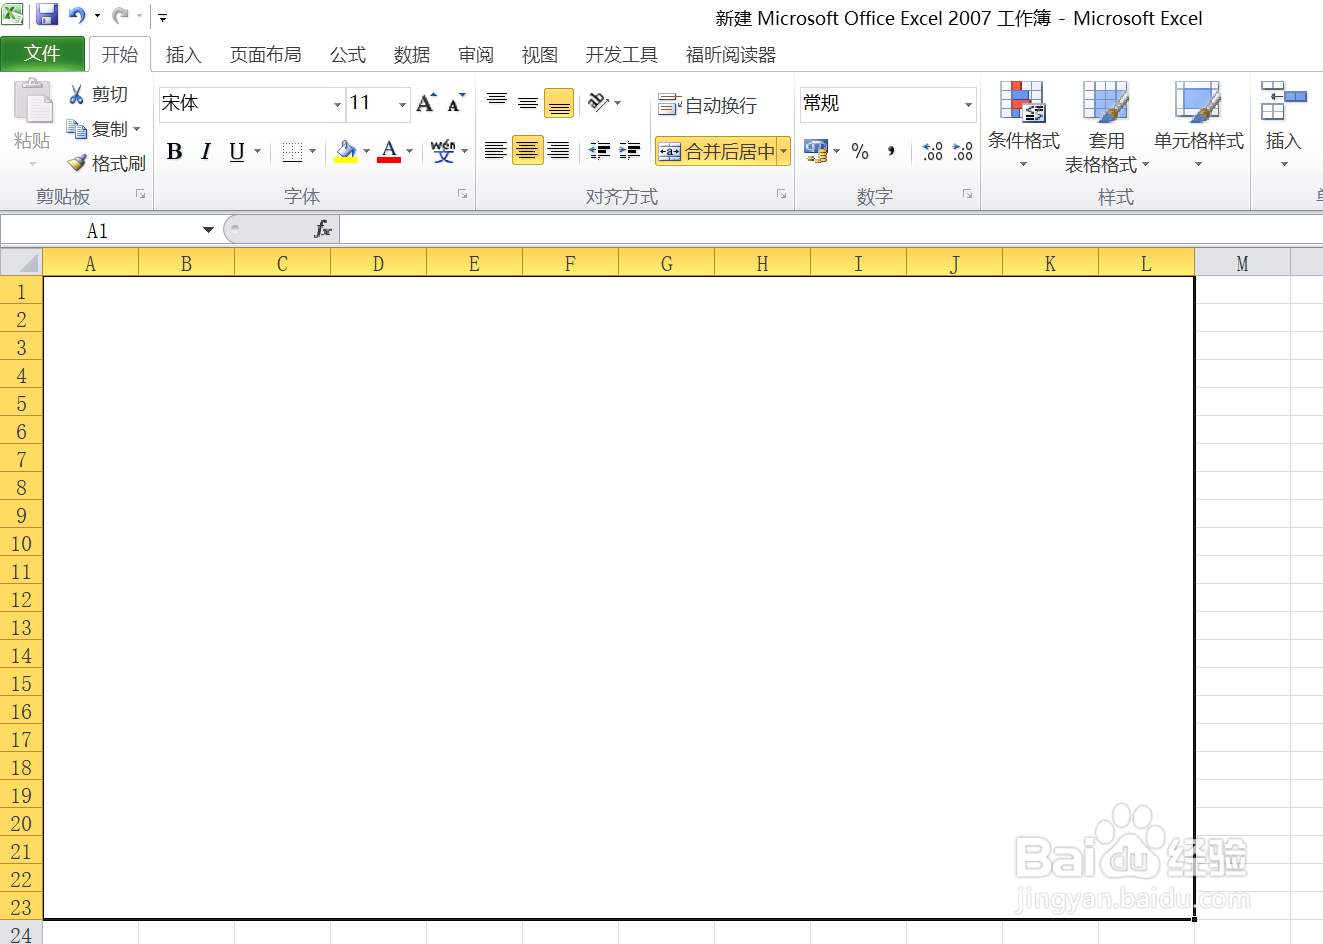Decrease decimal places
The image size is (1323, 944).
click(x=963, y=151)
